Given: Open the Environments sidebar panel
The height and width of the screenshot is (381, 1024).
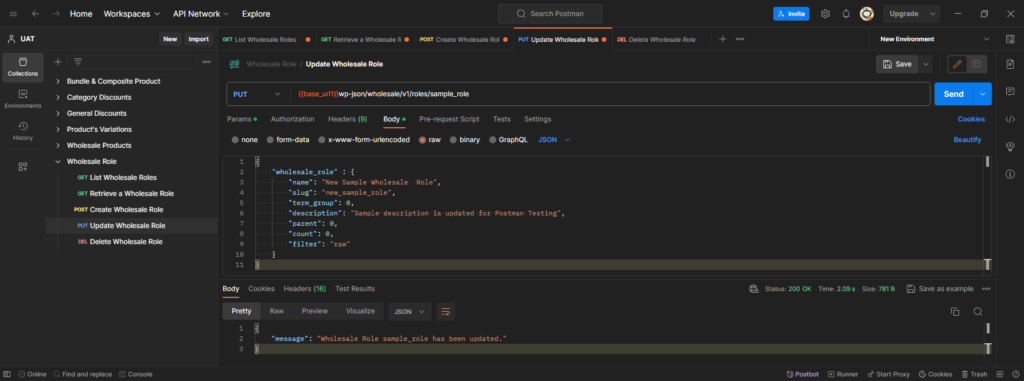Looking at the screenshot, I should click(x=23, y=99).
